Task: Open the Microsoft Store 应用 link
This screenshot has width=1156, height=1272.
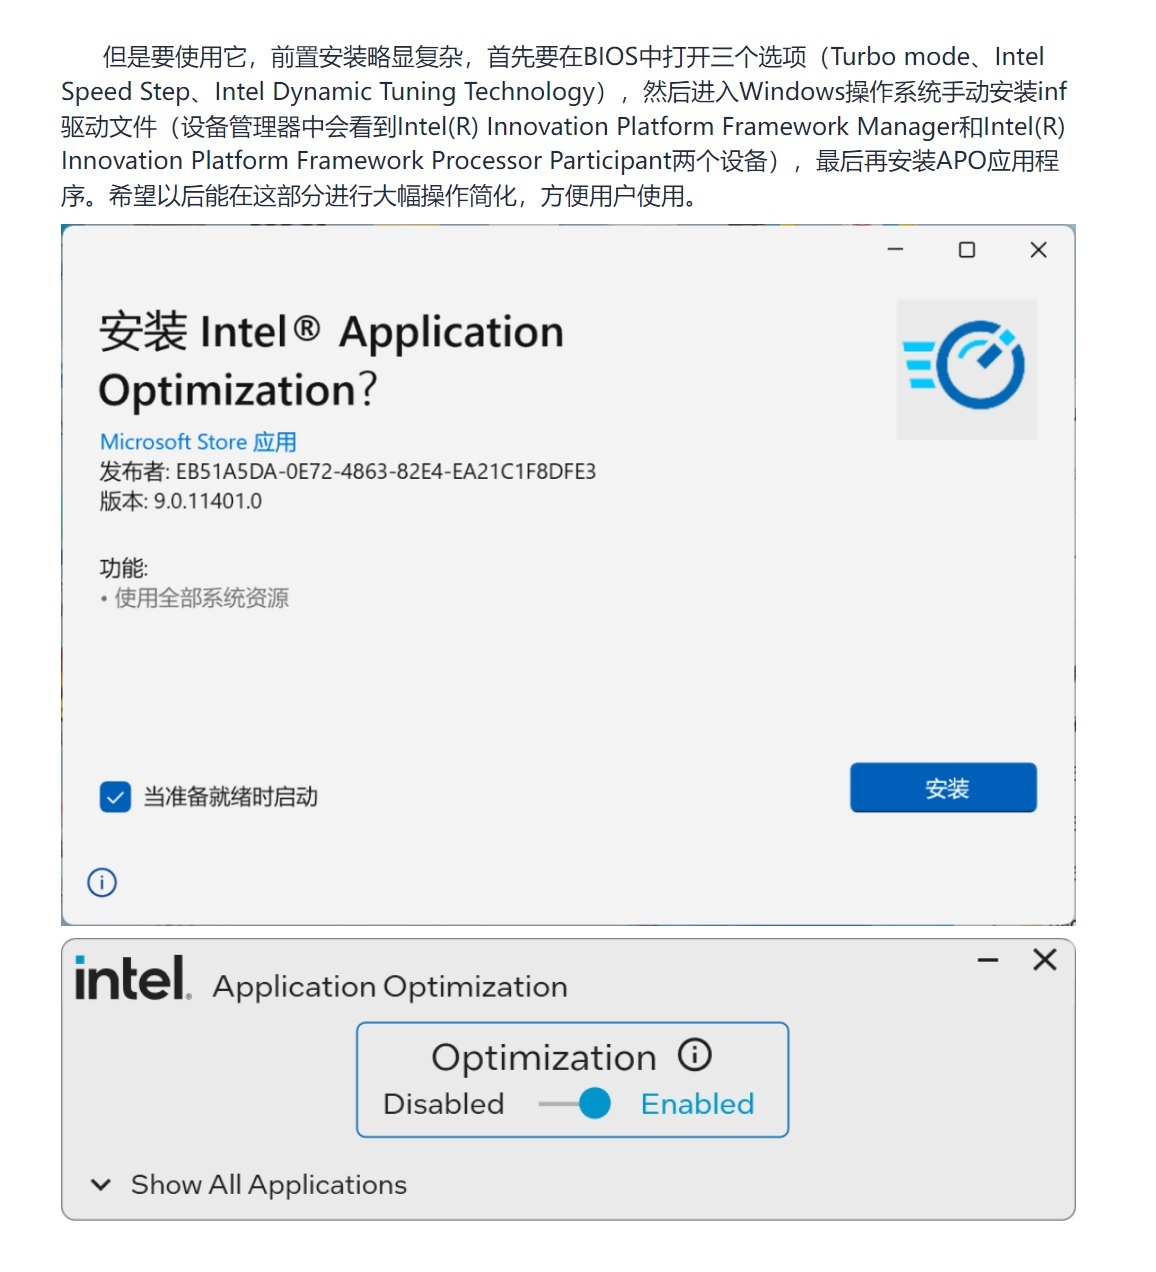Action: pyautogui.click(x=198, y=442)
